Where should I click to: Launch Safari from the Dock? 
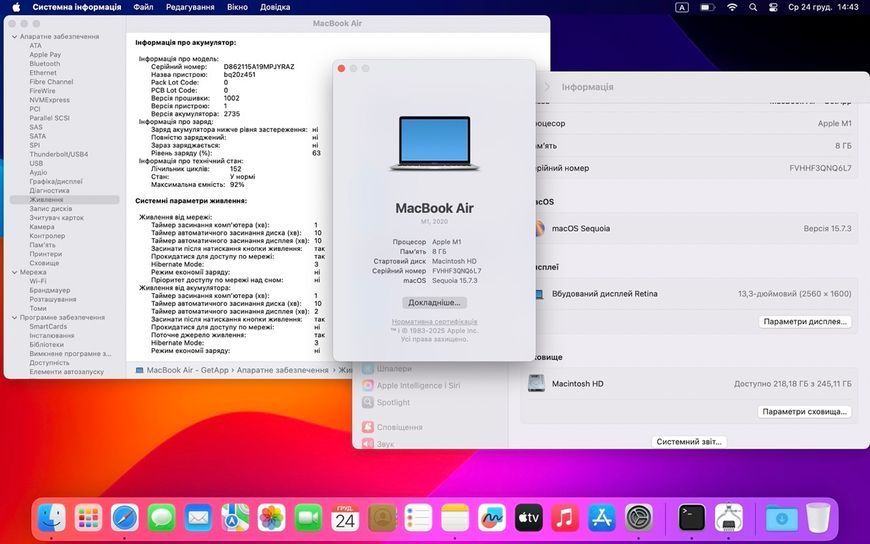pos(125,518)
